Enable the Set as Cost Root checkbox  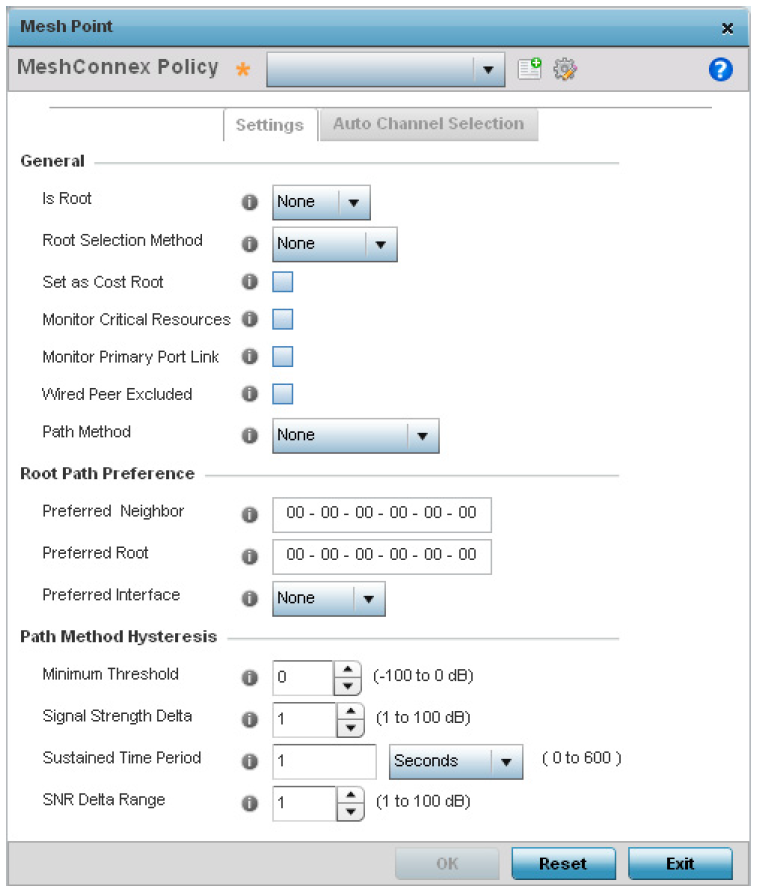(283, 281)
